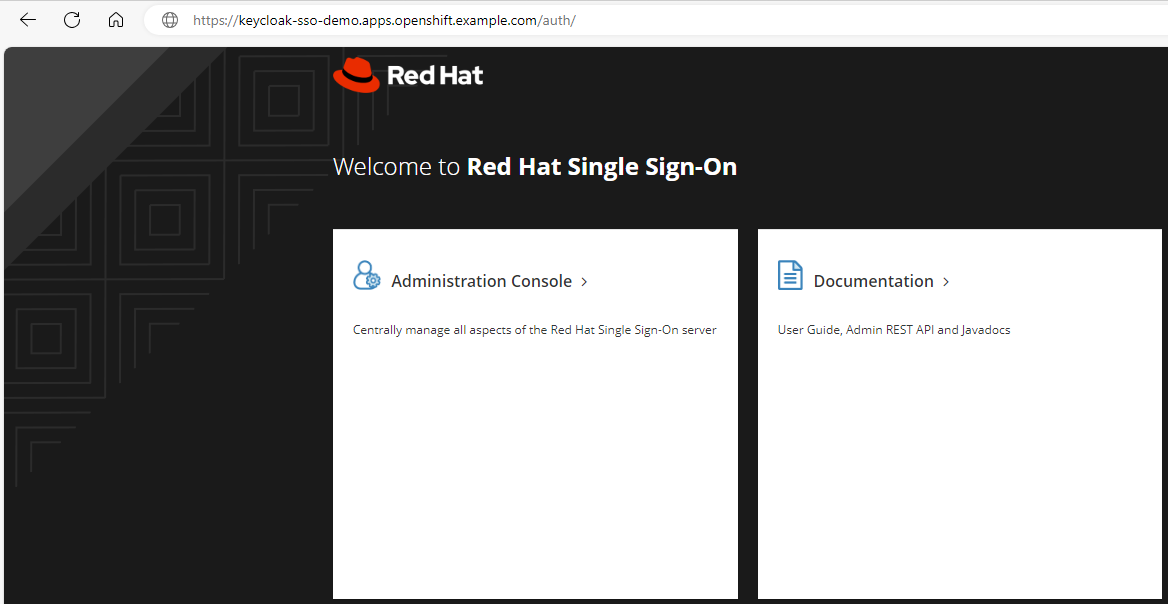The width and height of the screenshot is (1168, 604).
Task: Open the Administration Console link
Action: point(481,282)
